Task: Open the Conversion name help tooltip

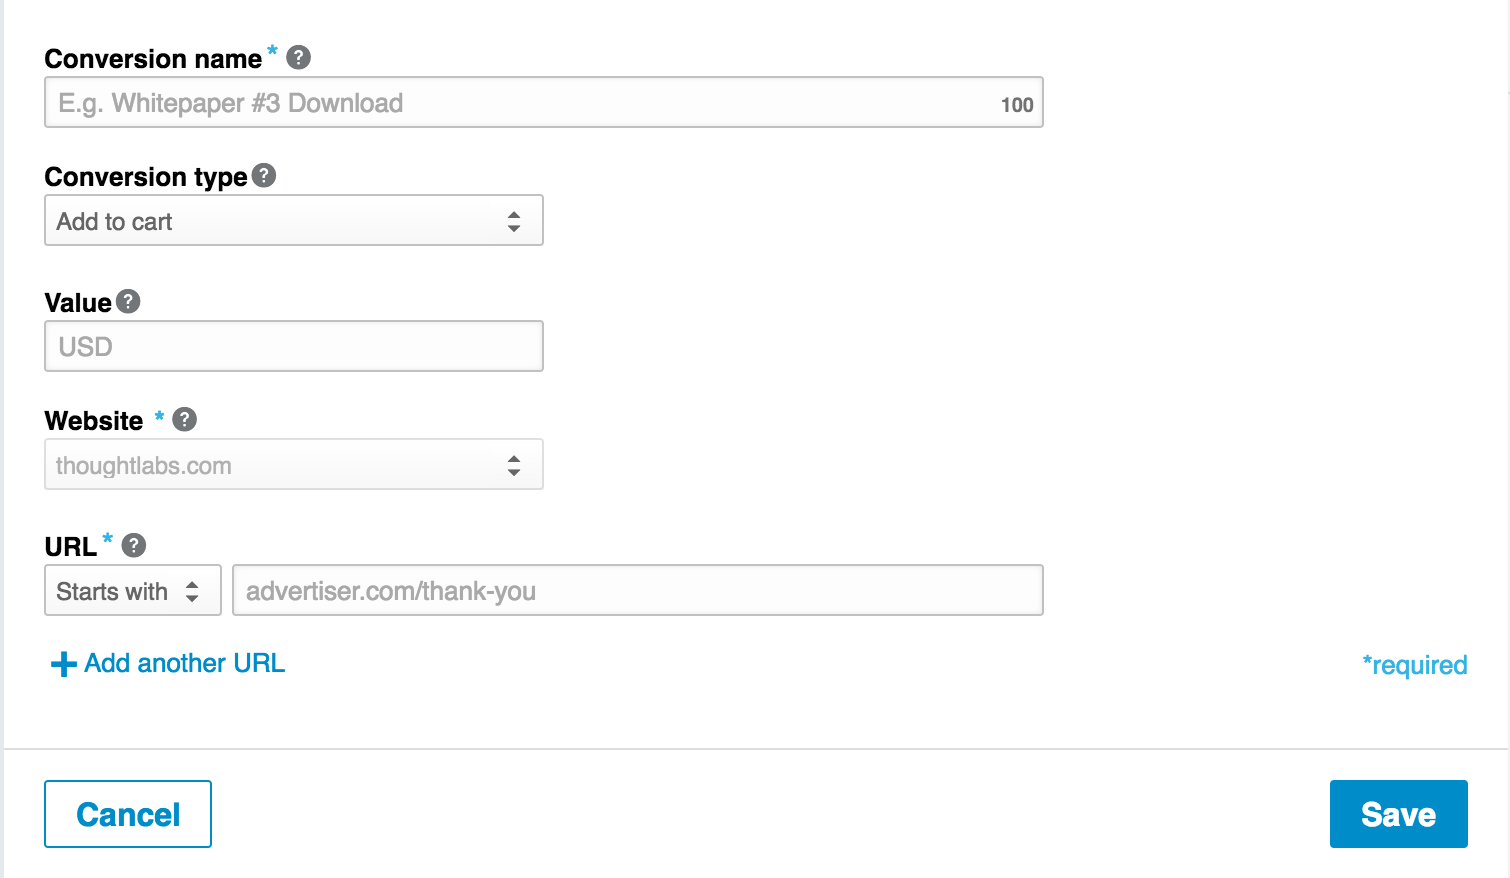Action: (x=296, y=58)
